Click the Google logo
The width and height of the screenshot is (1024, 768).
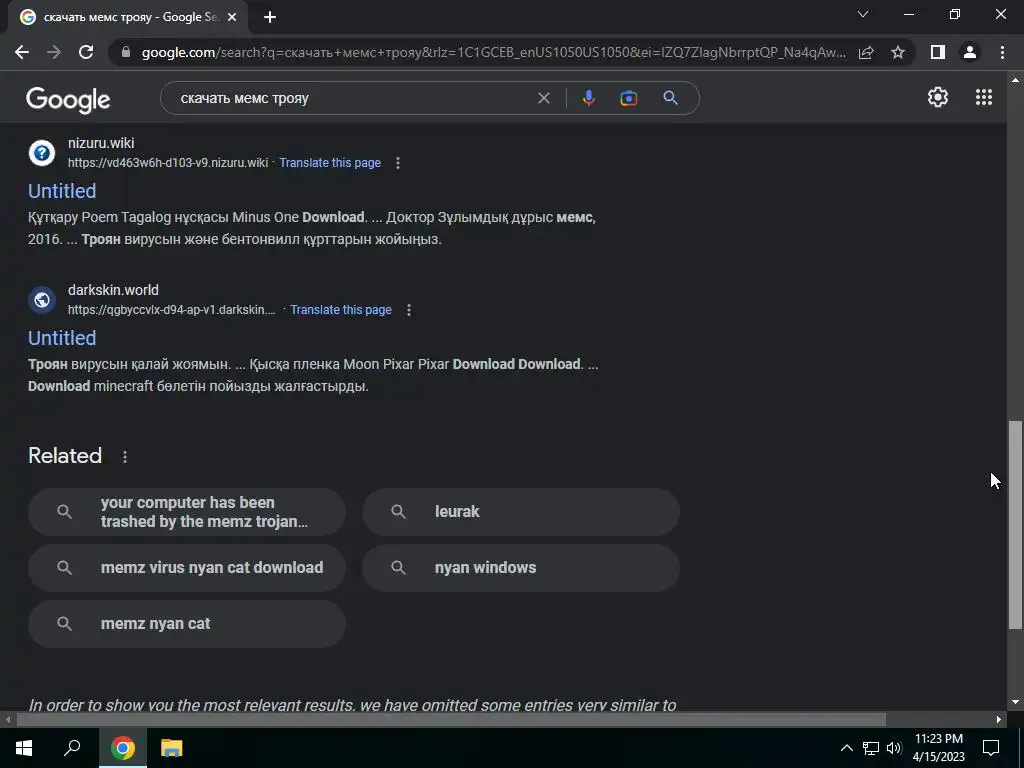[68, 99]
